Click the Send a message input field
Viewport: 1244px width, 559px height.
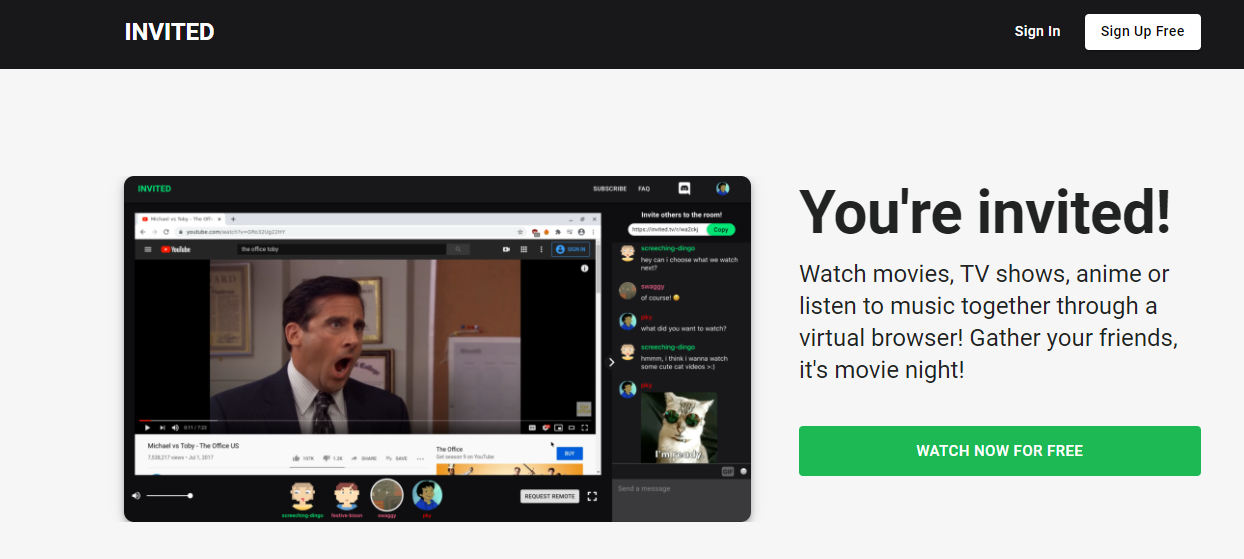(x=680, y=489)
